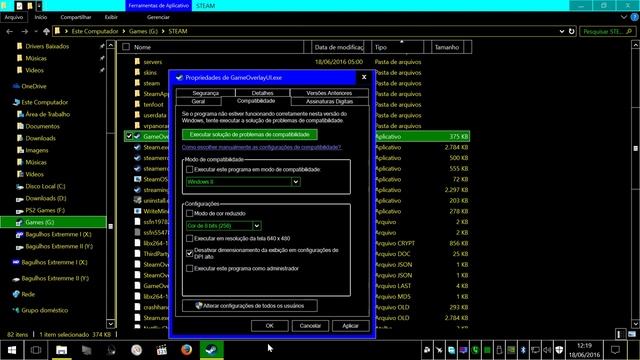Launch Firefox from the taskbar
This screenshot has width=640, height=360.
[x=187, y=350]
